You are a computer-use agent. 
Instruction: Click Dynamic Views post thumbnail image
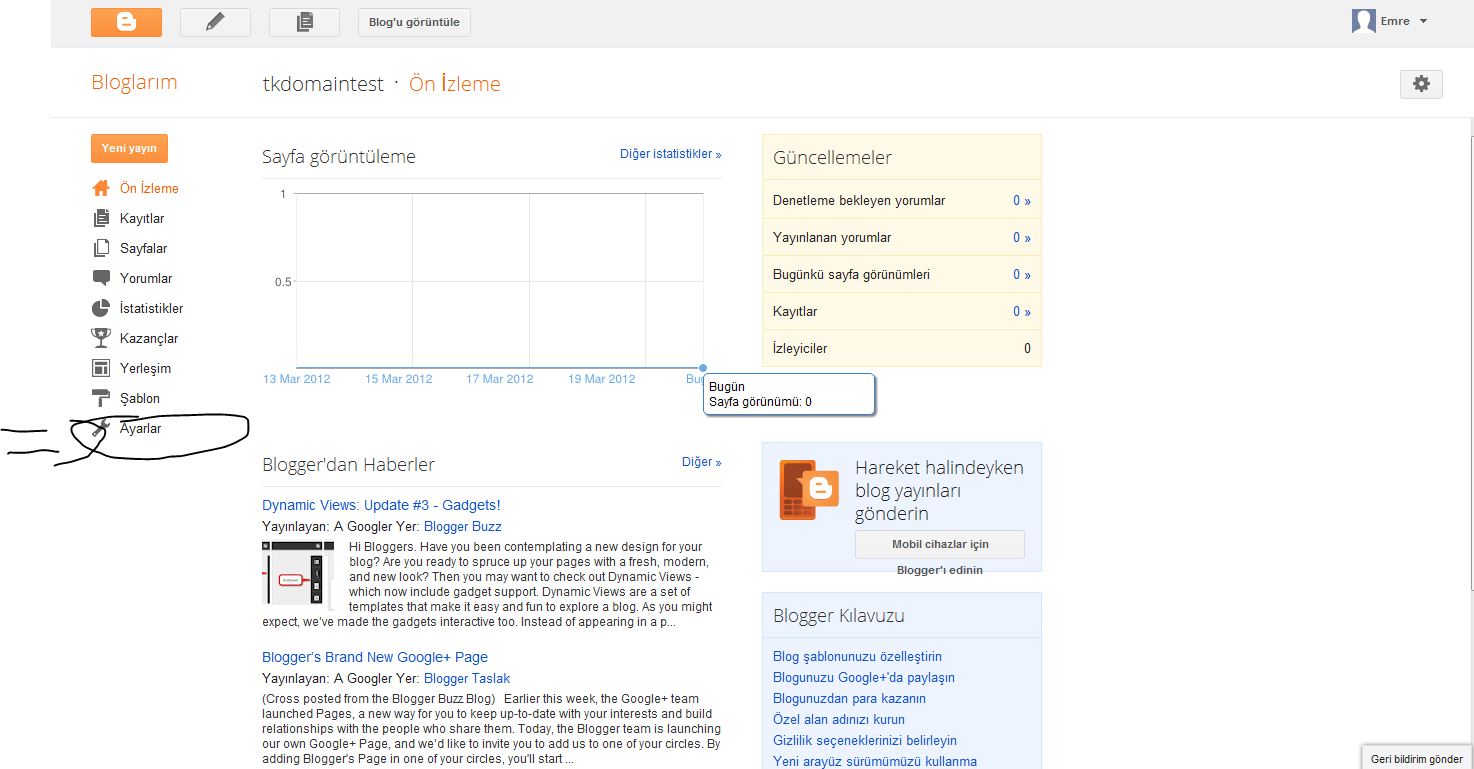tap(298, 573)
